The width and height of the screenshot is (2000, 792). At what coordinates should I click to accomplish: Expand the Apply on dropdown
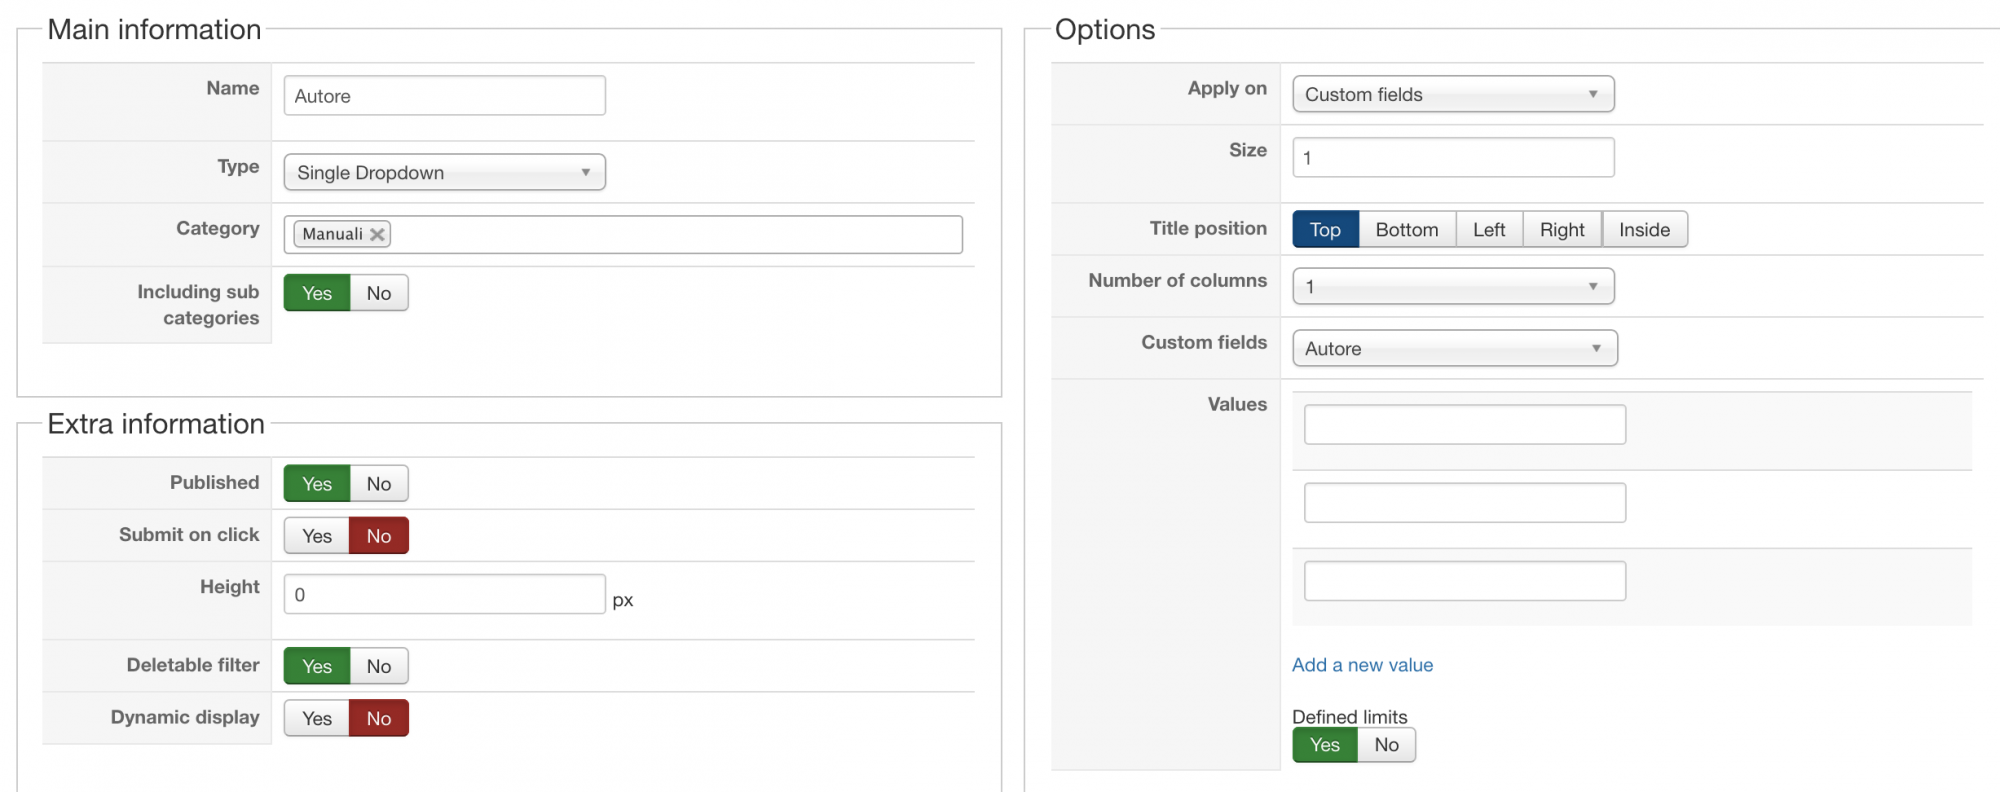1452,94
